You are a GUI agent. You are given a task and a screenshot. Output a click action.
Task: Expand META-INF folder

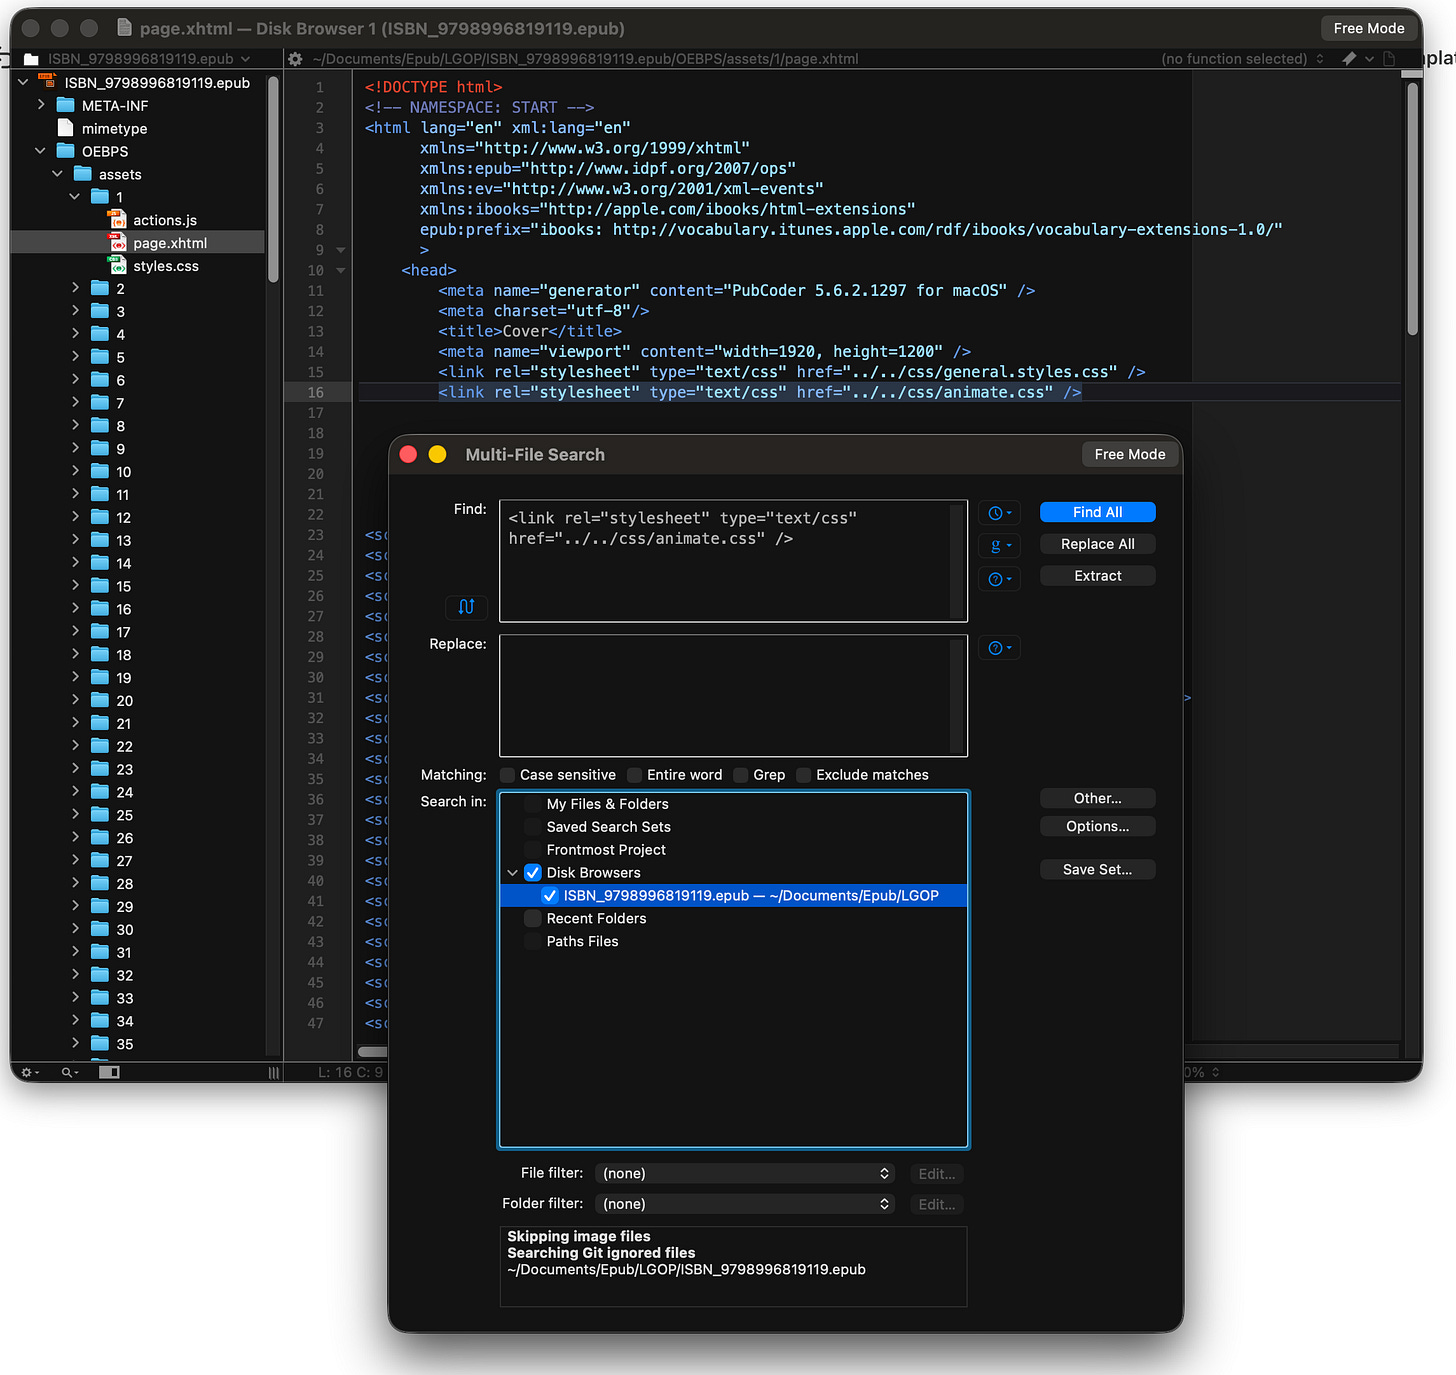point(41,105)
